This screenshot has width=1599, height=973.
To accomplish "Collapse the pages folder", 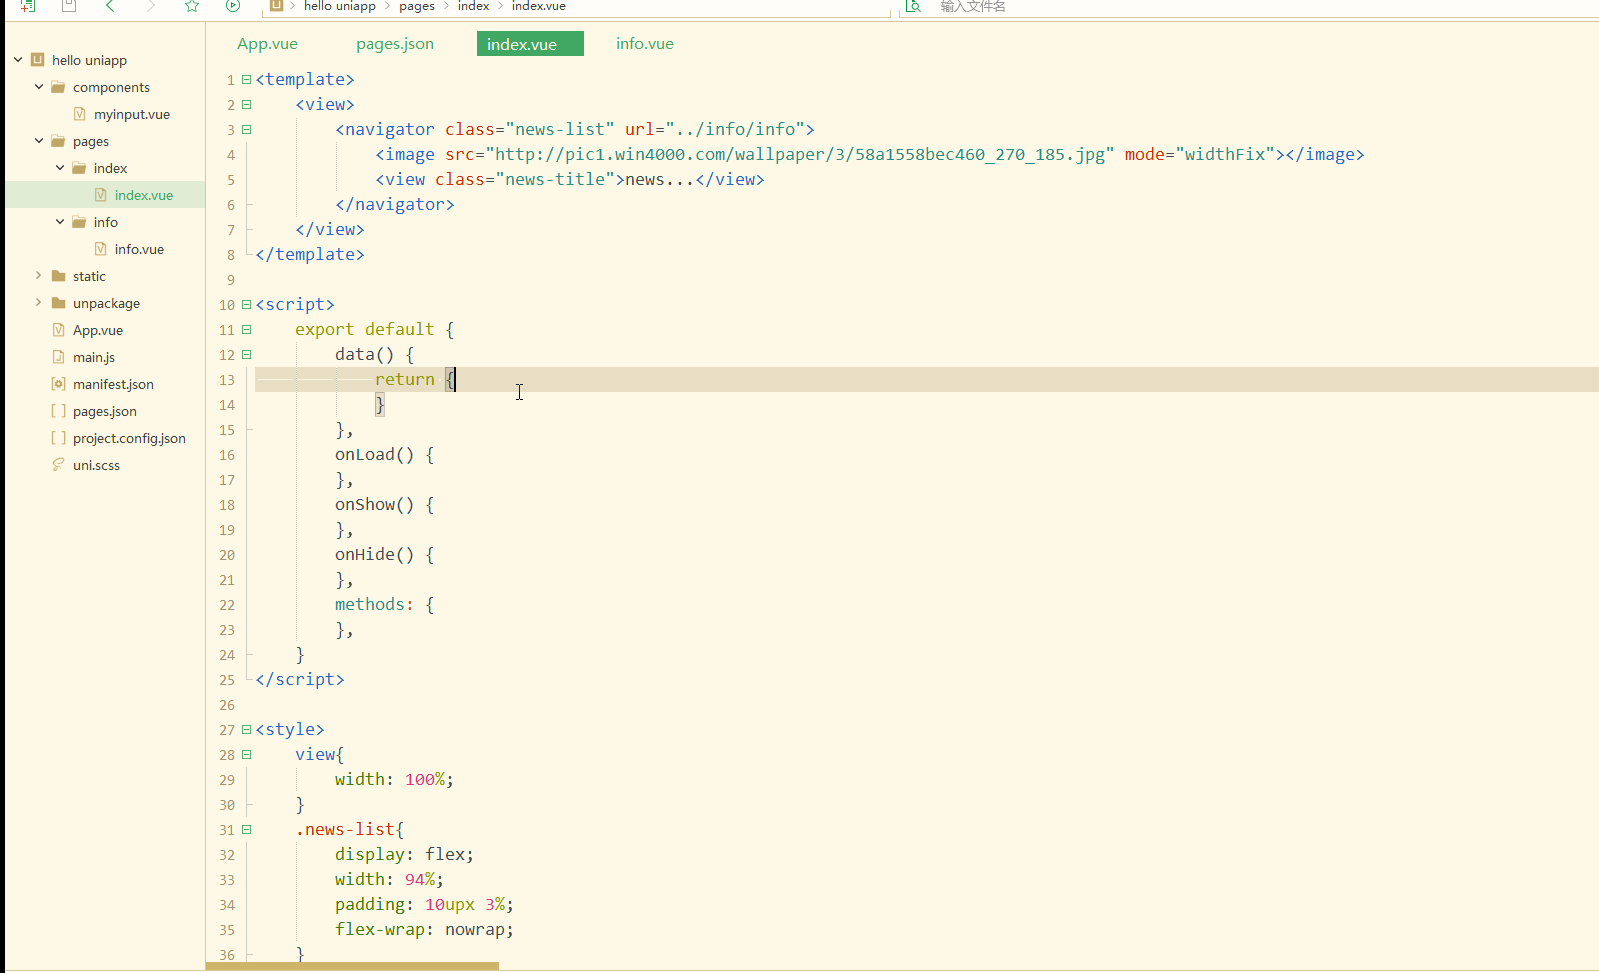I will point(39,141).
